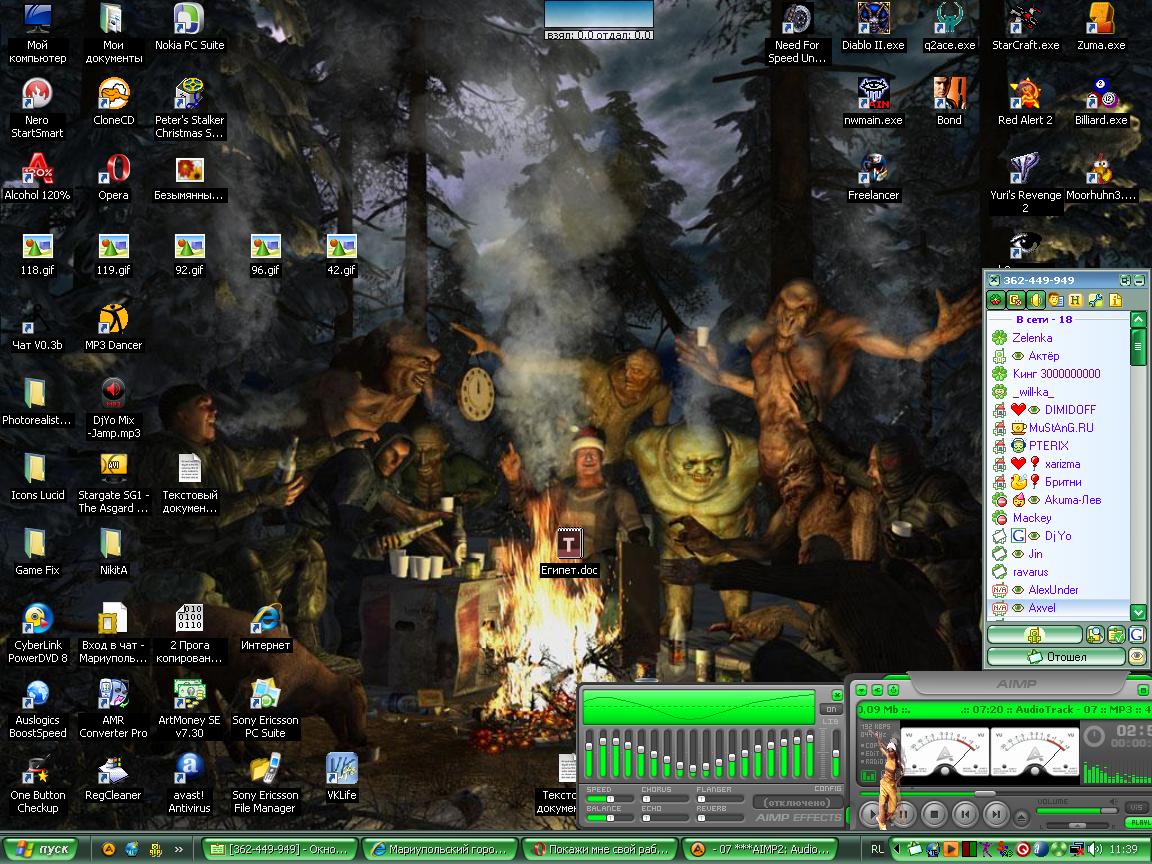Expand hidden quick launch icons chevron
The image size is (1152, 864).
tap(179, 849)
